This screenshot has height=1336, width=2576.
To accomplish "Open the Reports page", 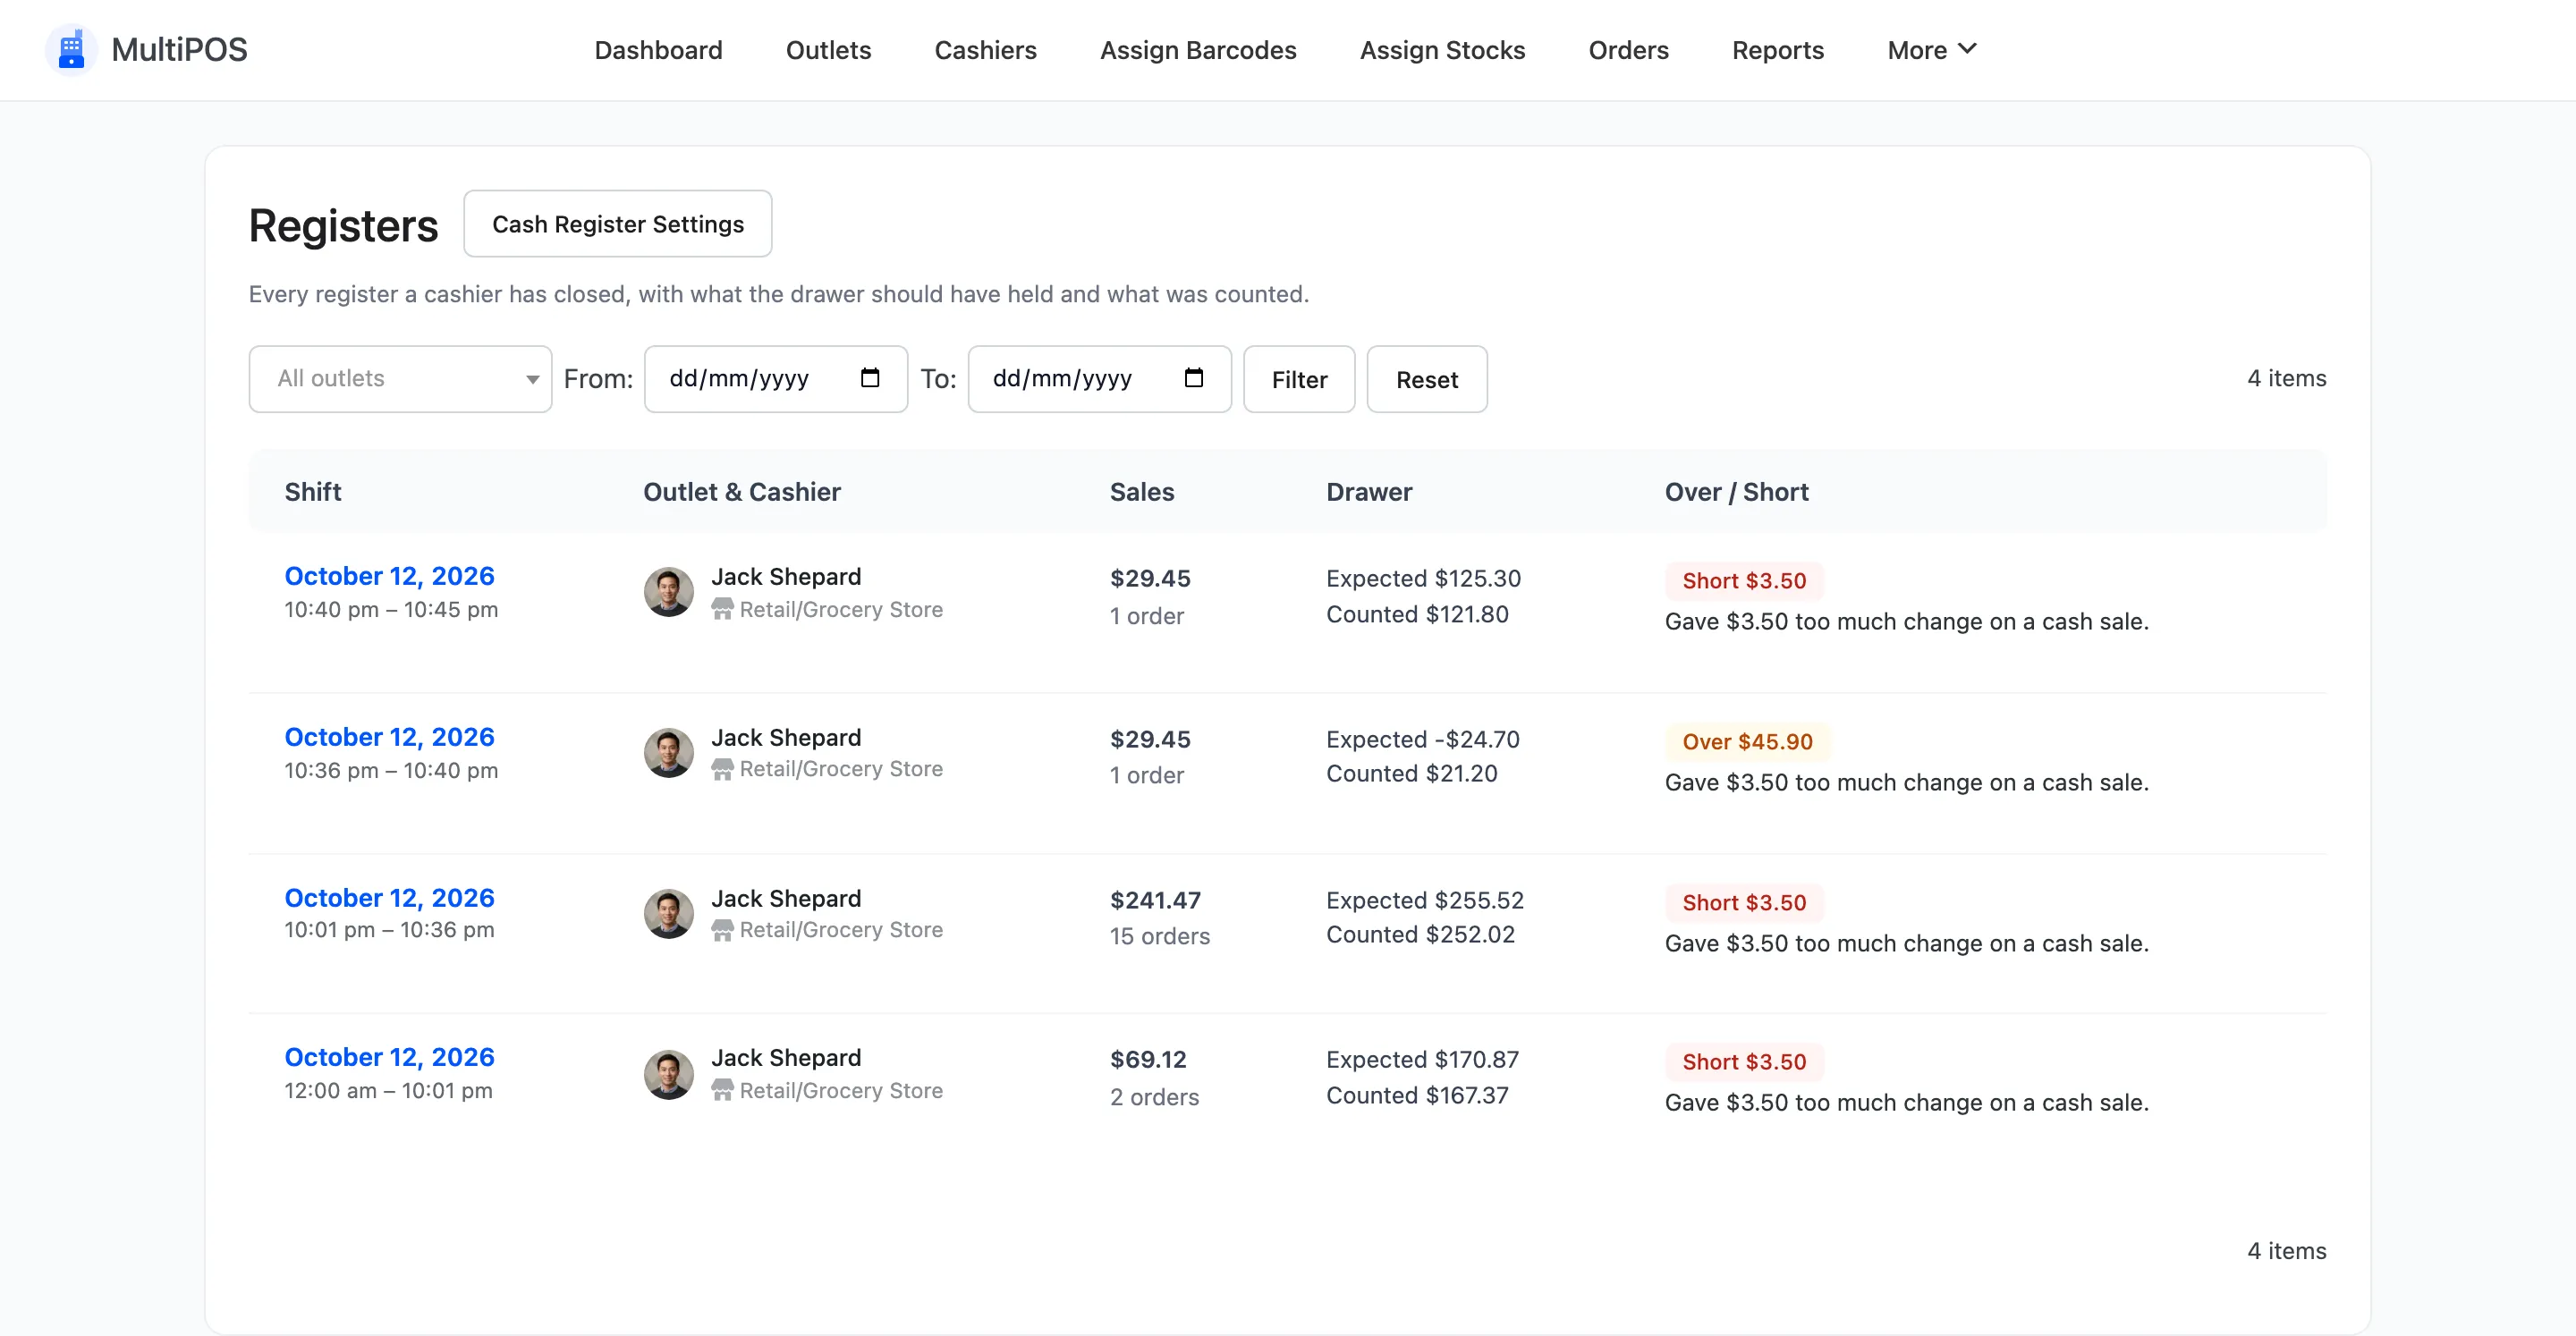I will click(1778, 50).
